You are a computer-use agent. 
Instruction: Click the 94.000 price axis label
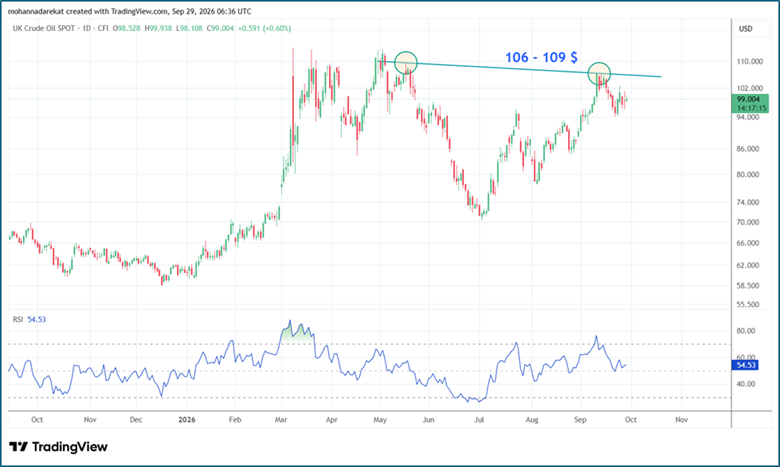(x=748, y=117)
